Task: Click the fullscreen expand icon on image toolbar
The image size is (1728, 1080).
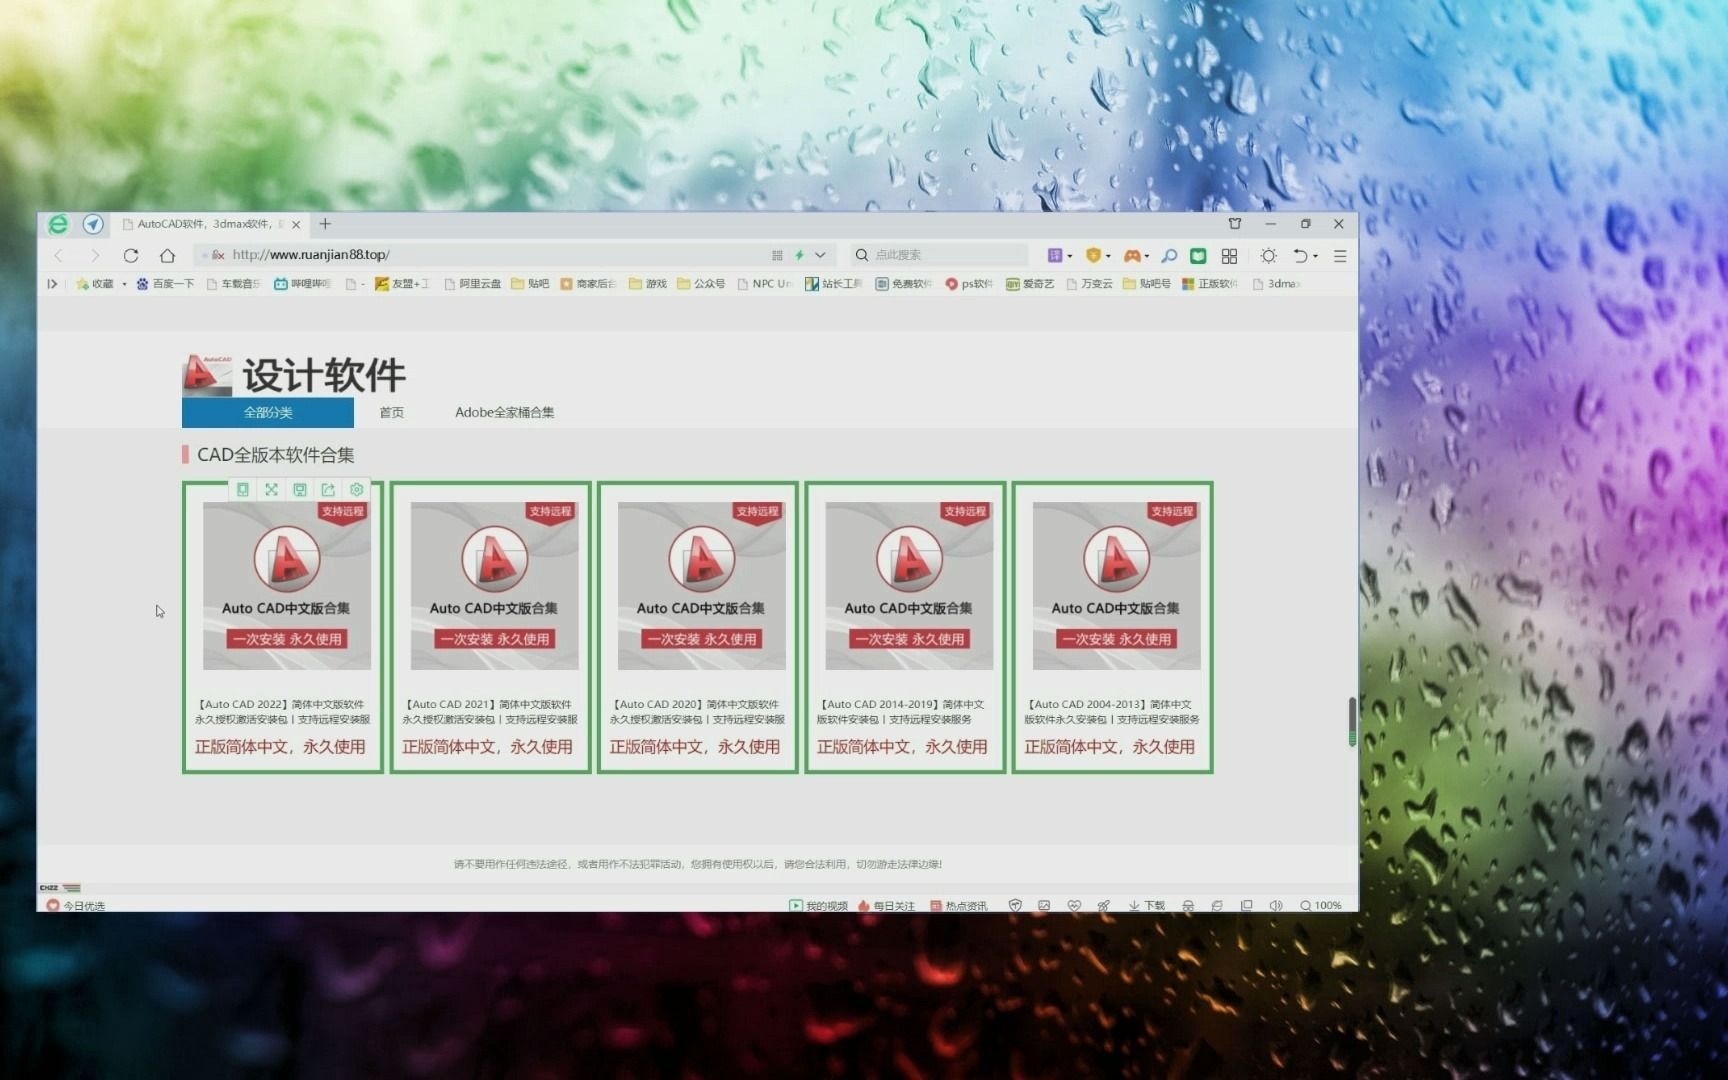Action: (x=271, y=490)
